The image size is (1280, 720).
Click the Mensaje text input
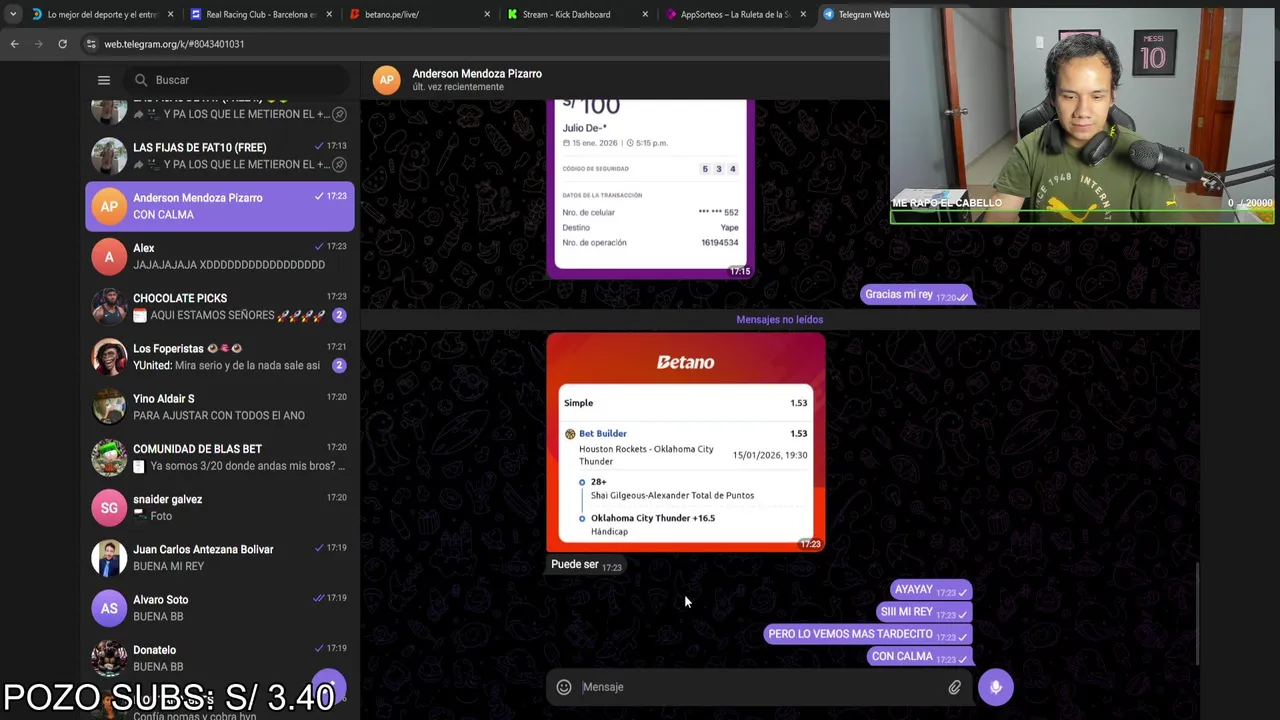pos(760,687)
